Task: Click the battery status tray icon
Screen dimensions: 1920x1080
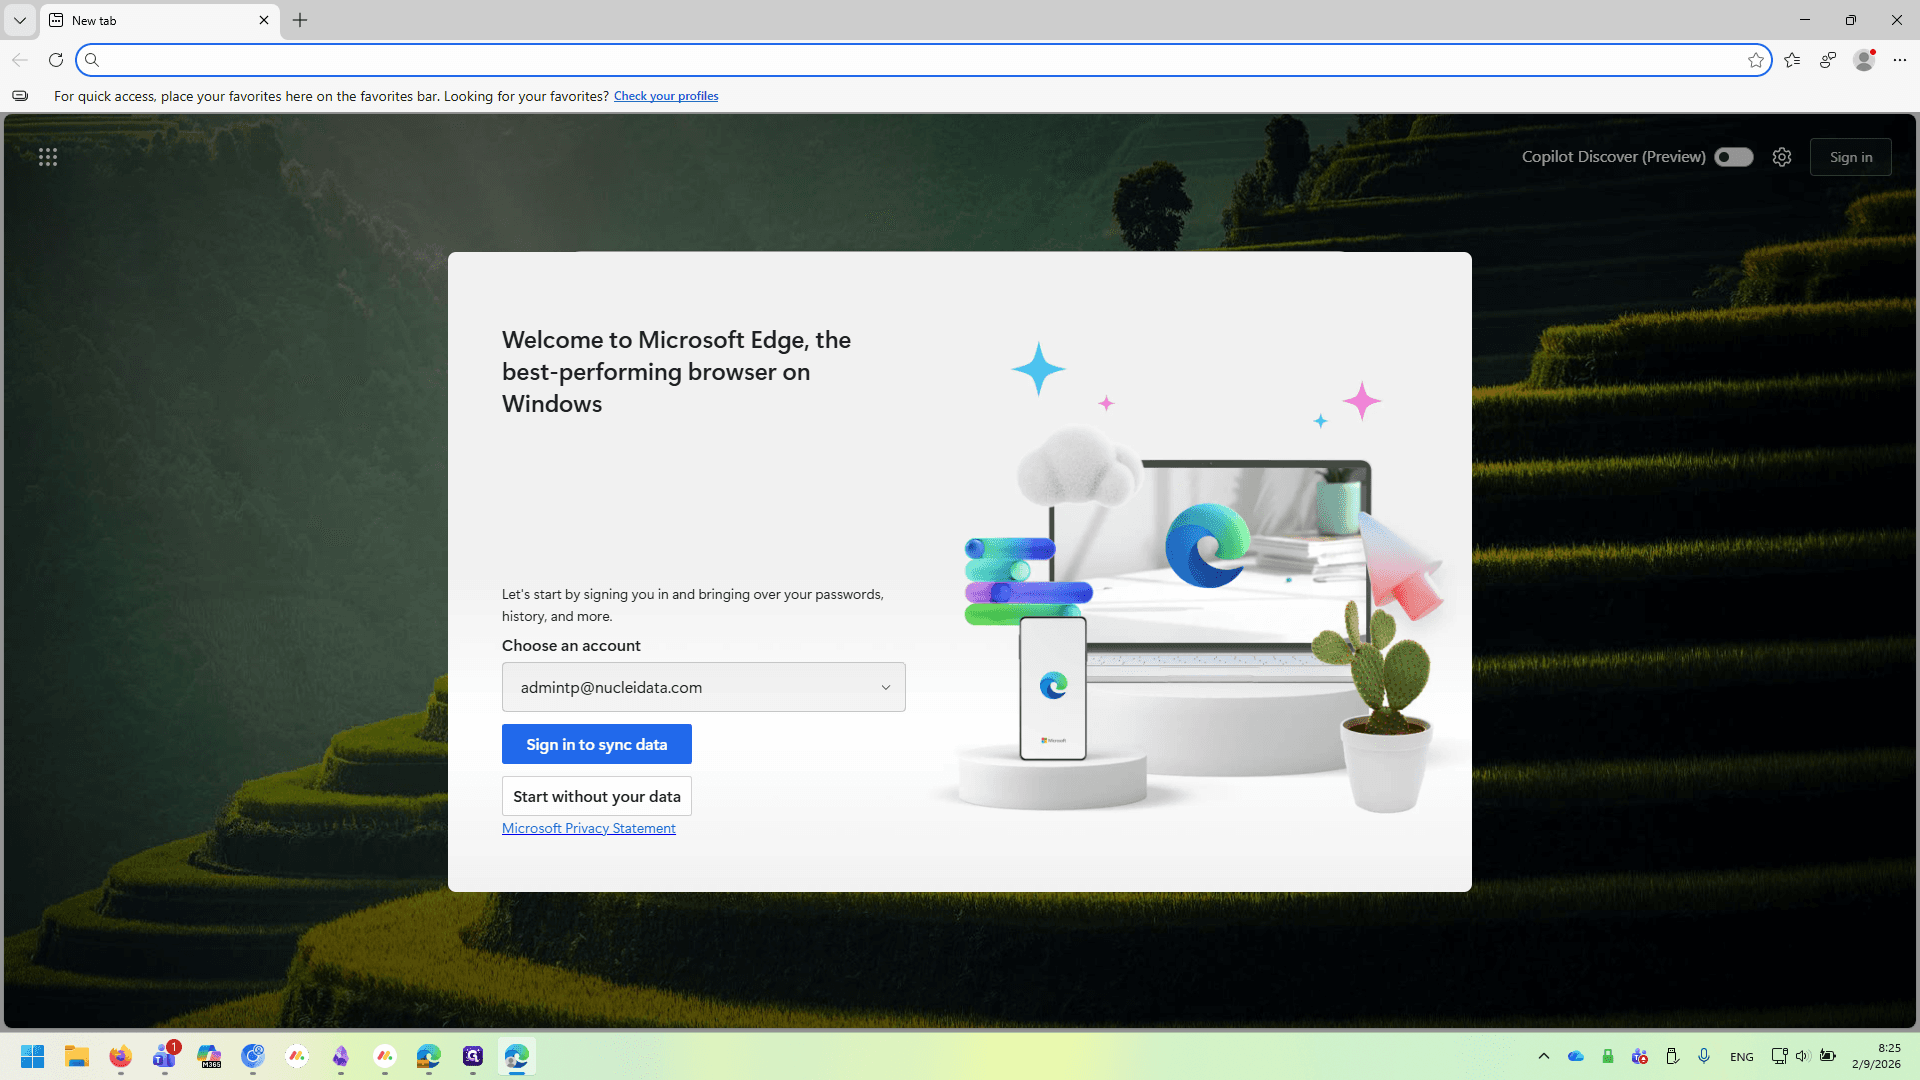Action: point(1828,1056)
